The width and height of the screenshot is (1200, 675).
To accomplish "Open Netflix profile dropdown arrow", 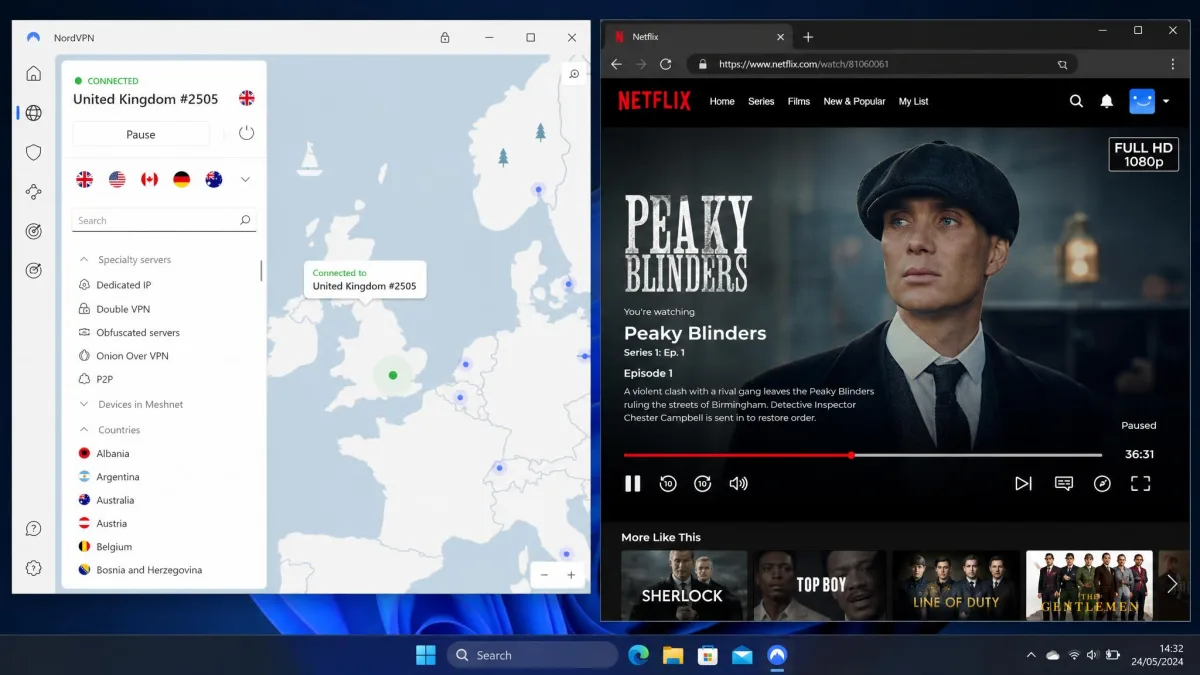I will pyautogui.click(x=1165, y=101).
